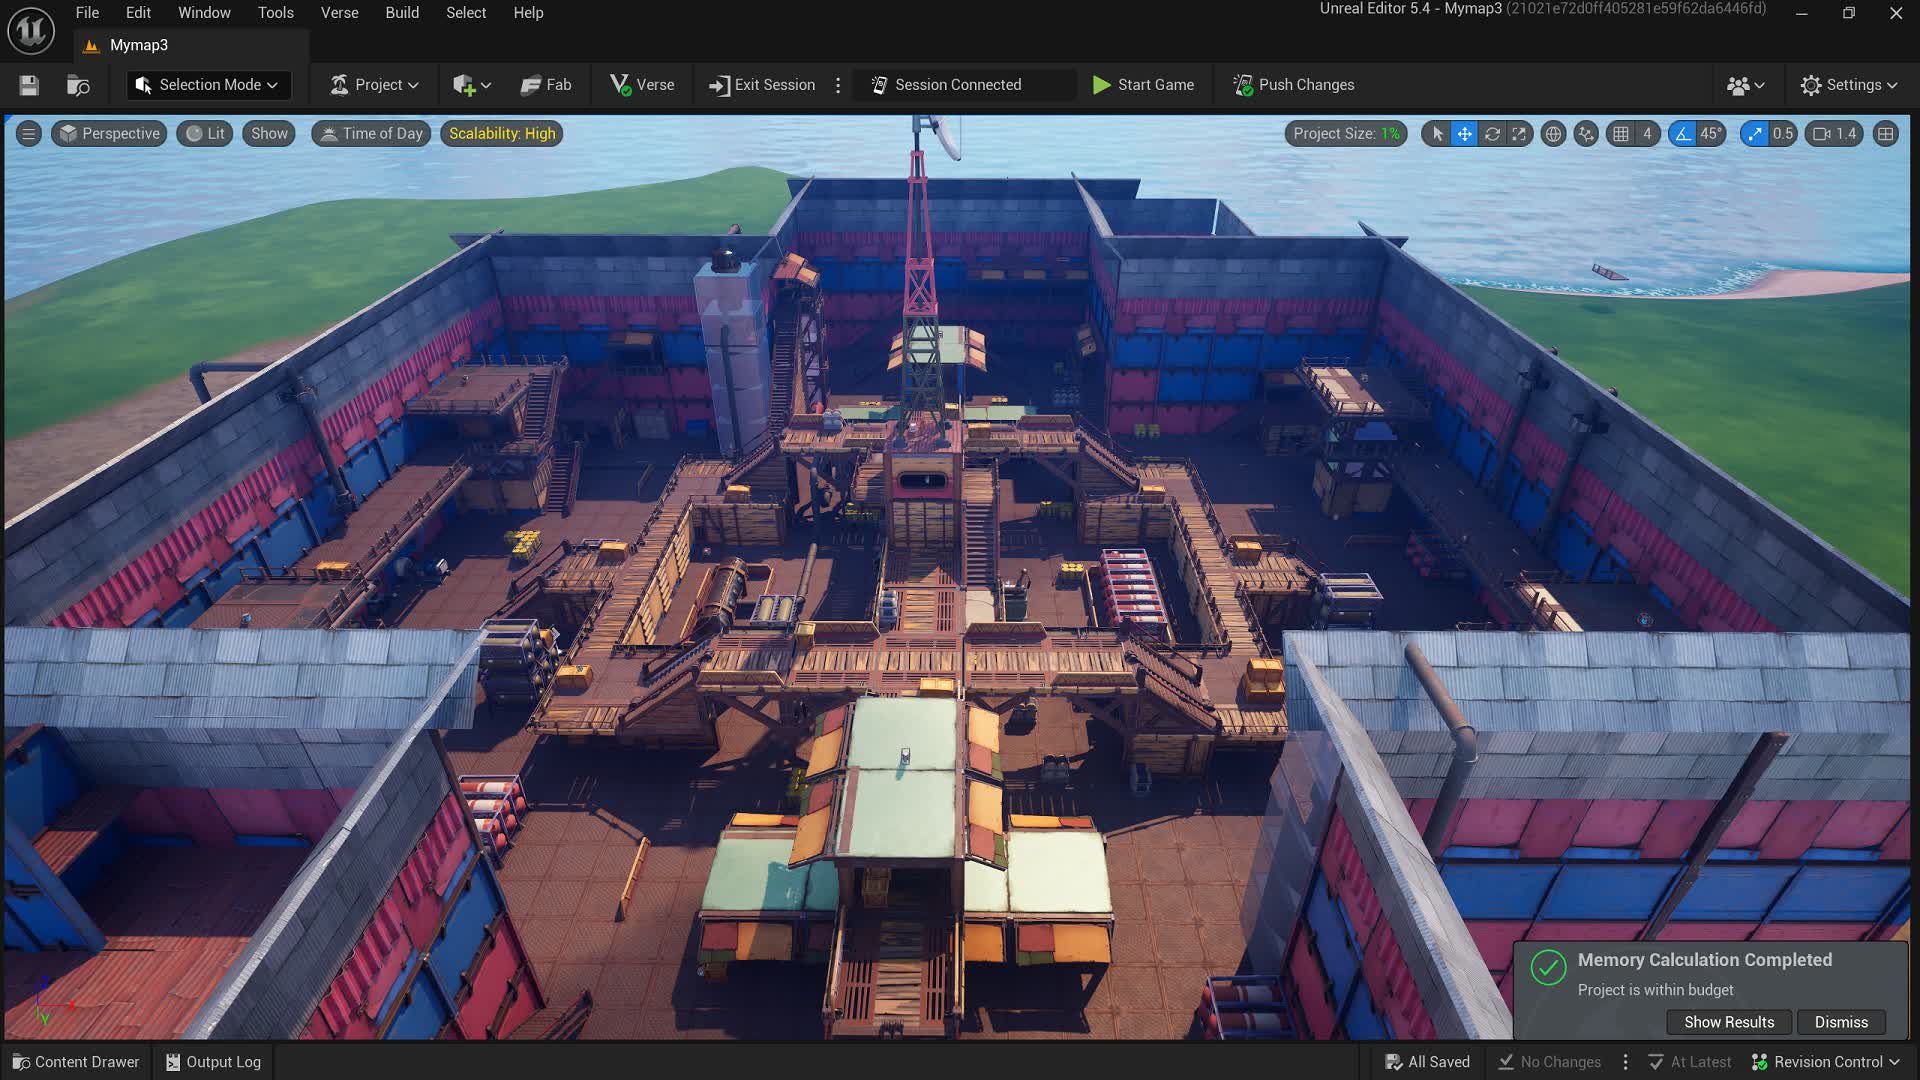Open the Verse menu

click(339, 13)
